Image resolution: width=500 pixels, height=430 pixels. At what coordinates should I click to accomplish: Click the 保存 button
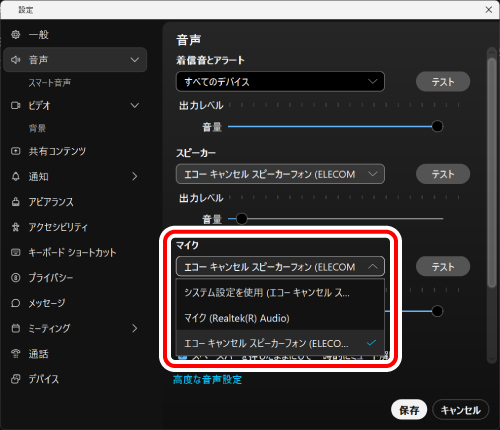409,410
